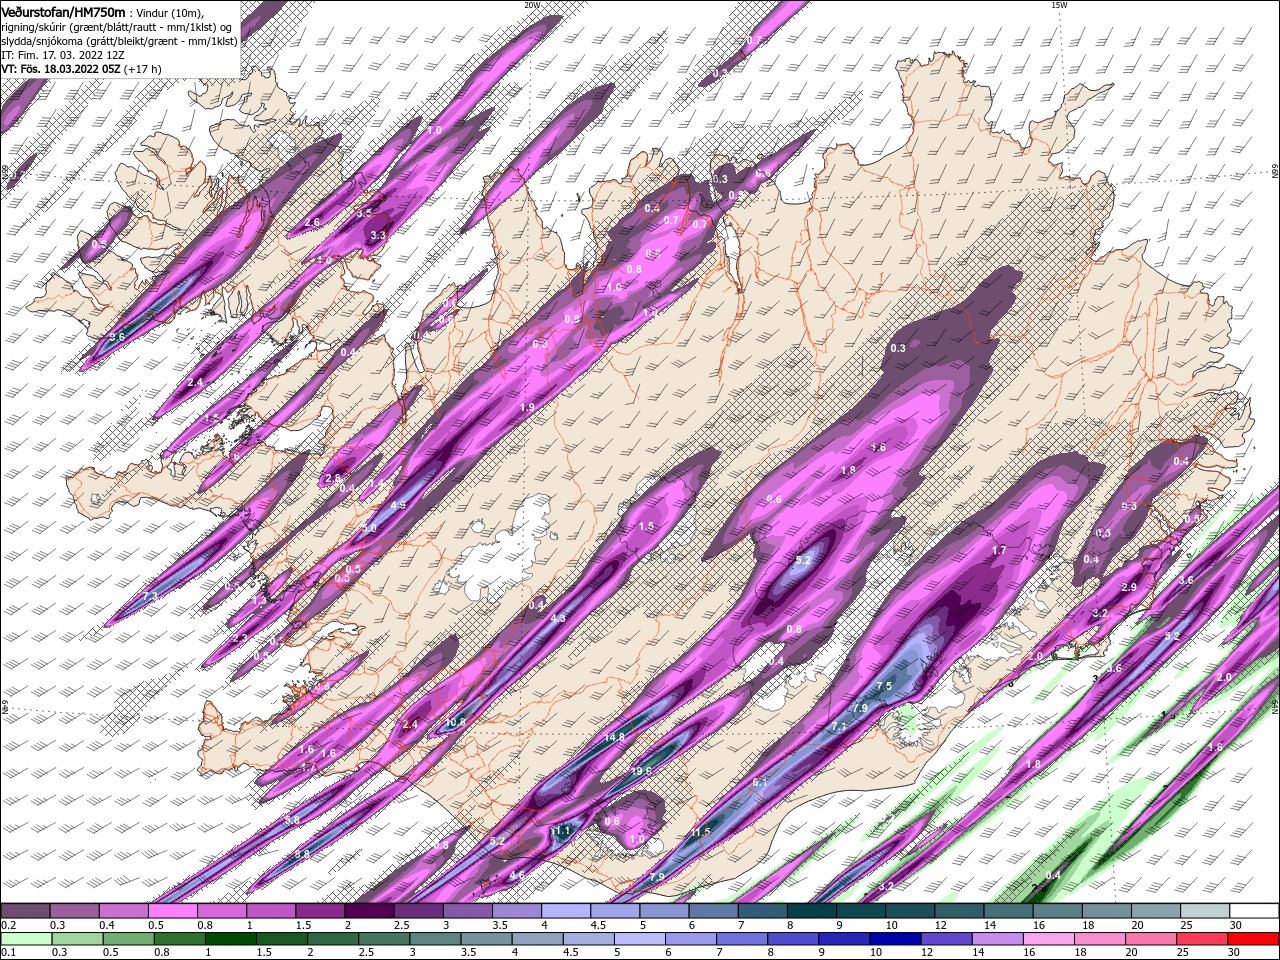1280x960 pixels.
Task: Click the 'VT: Fös. 18.03.2022 05Z' valid time
Action: click(x=62, y=69)
